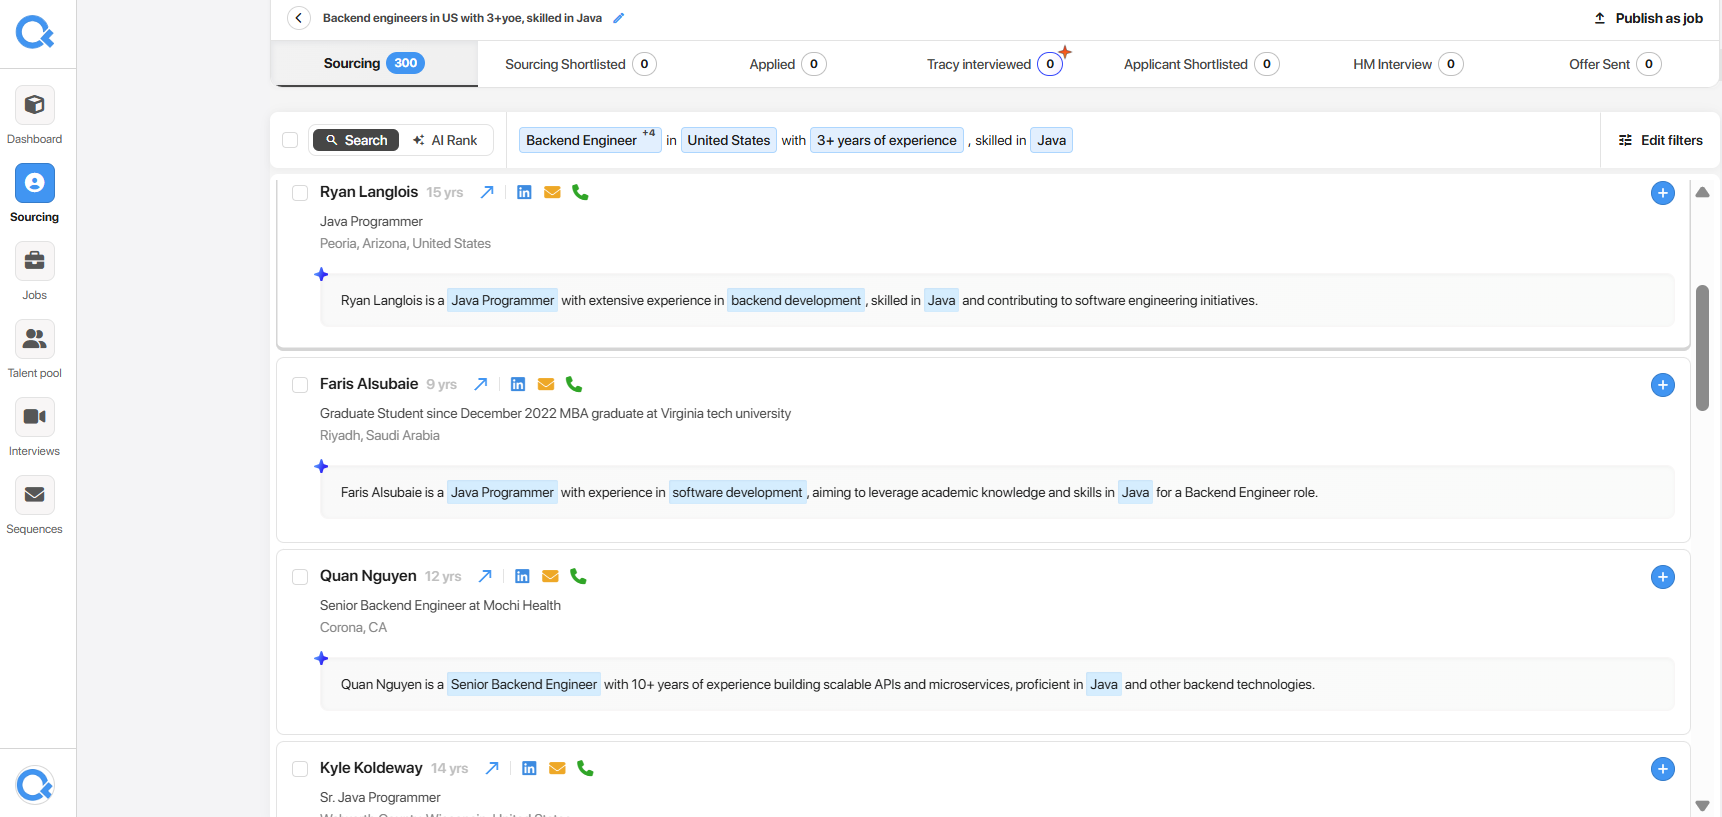Image resolution: width=1722 pixels, height=817 pixels.
Task: Email Quan Nguyen via envelope icon
Action: [550, 576]
